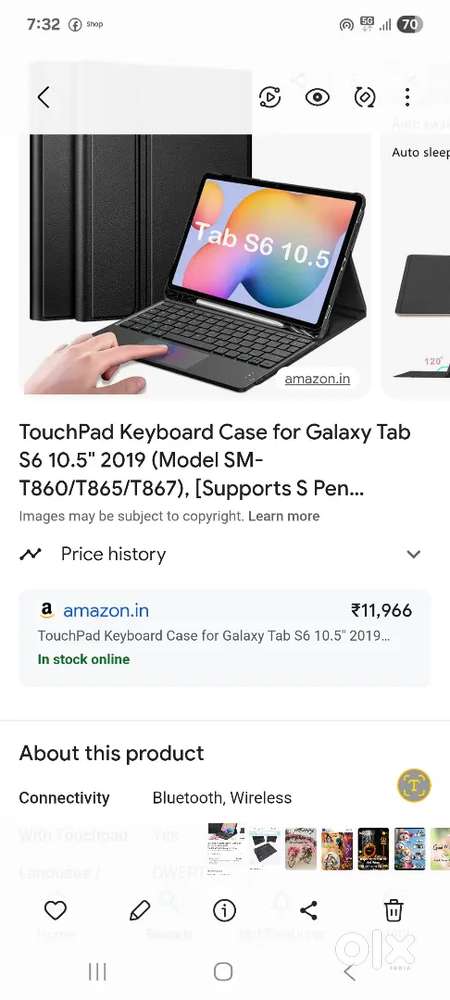Select first thumbnail in bottom filmstrip

coord(223,846)
